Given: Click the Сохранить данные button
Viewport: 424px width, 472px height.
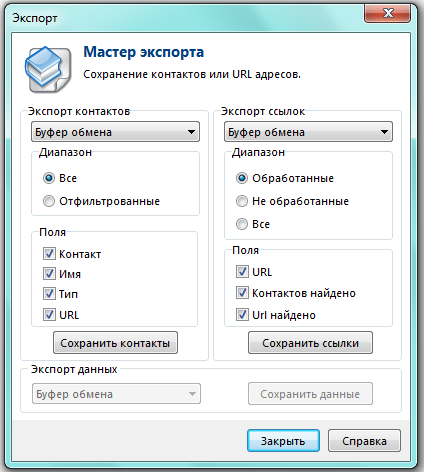Looking at the screenshot, I should (x=310, y=394).
